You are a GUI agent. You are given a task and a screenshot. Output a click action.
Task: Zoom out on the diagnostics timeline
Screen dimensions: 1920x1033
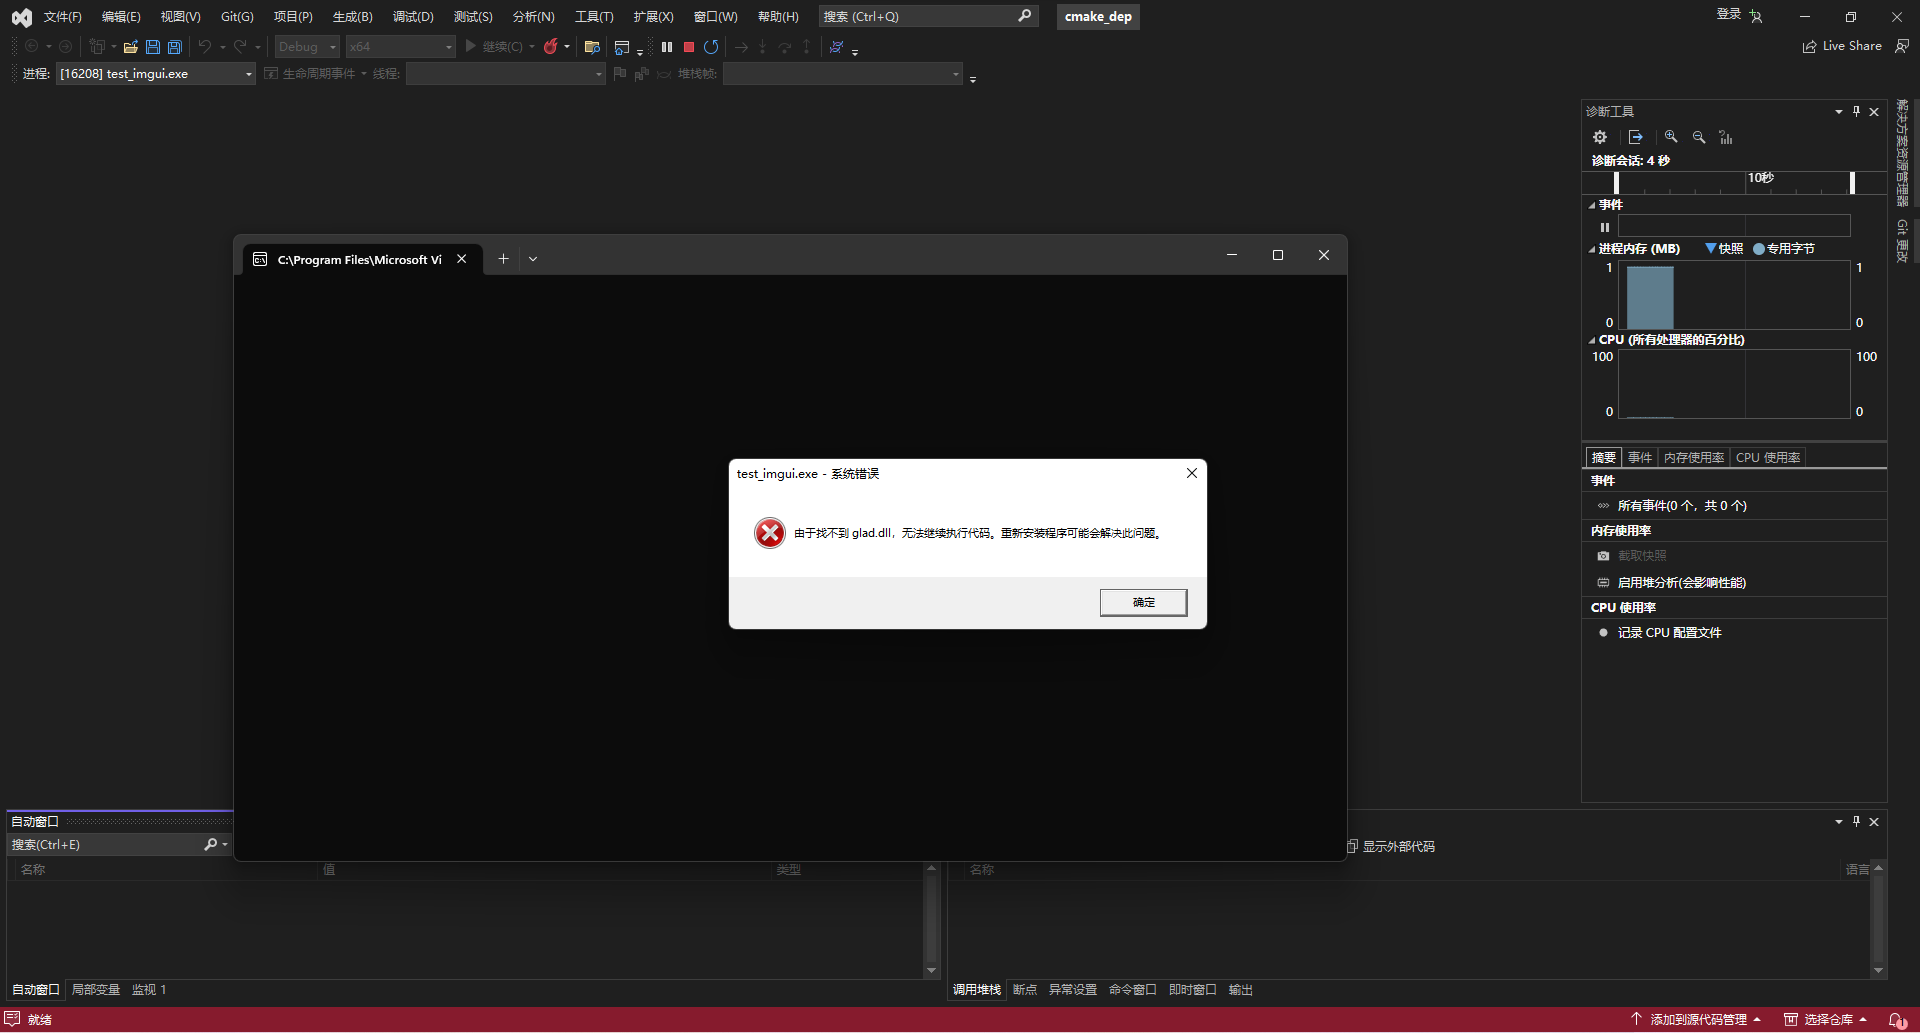click(x=1699, y=137)
